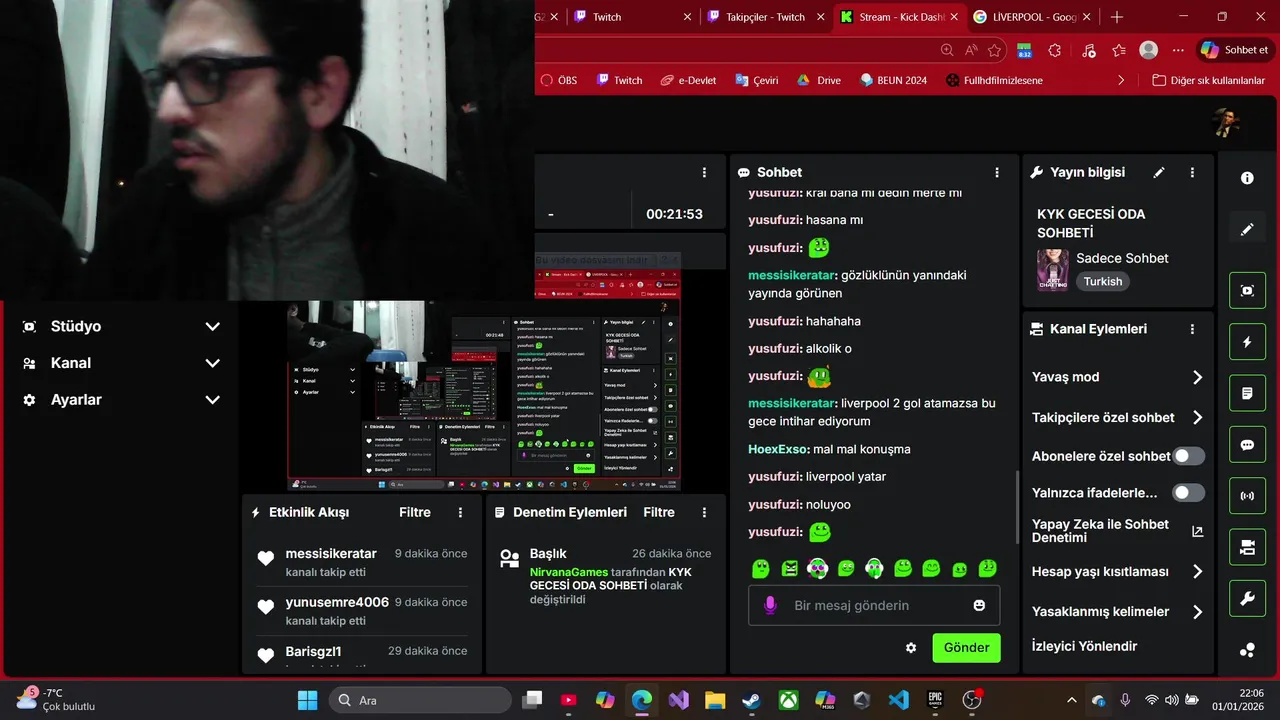Open the document list sidebar icon

pyautogui.click(x=1247, y=393)
